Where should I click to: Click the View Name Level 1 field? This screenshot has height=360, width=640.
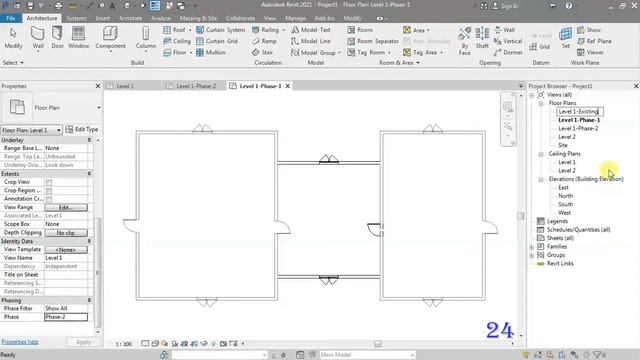[x=68, y=258]
